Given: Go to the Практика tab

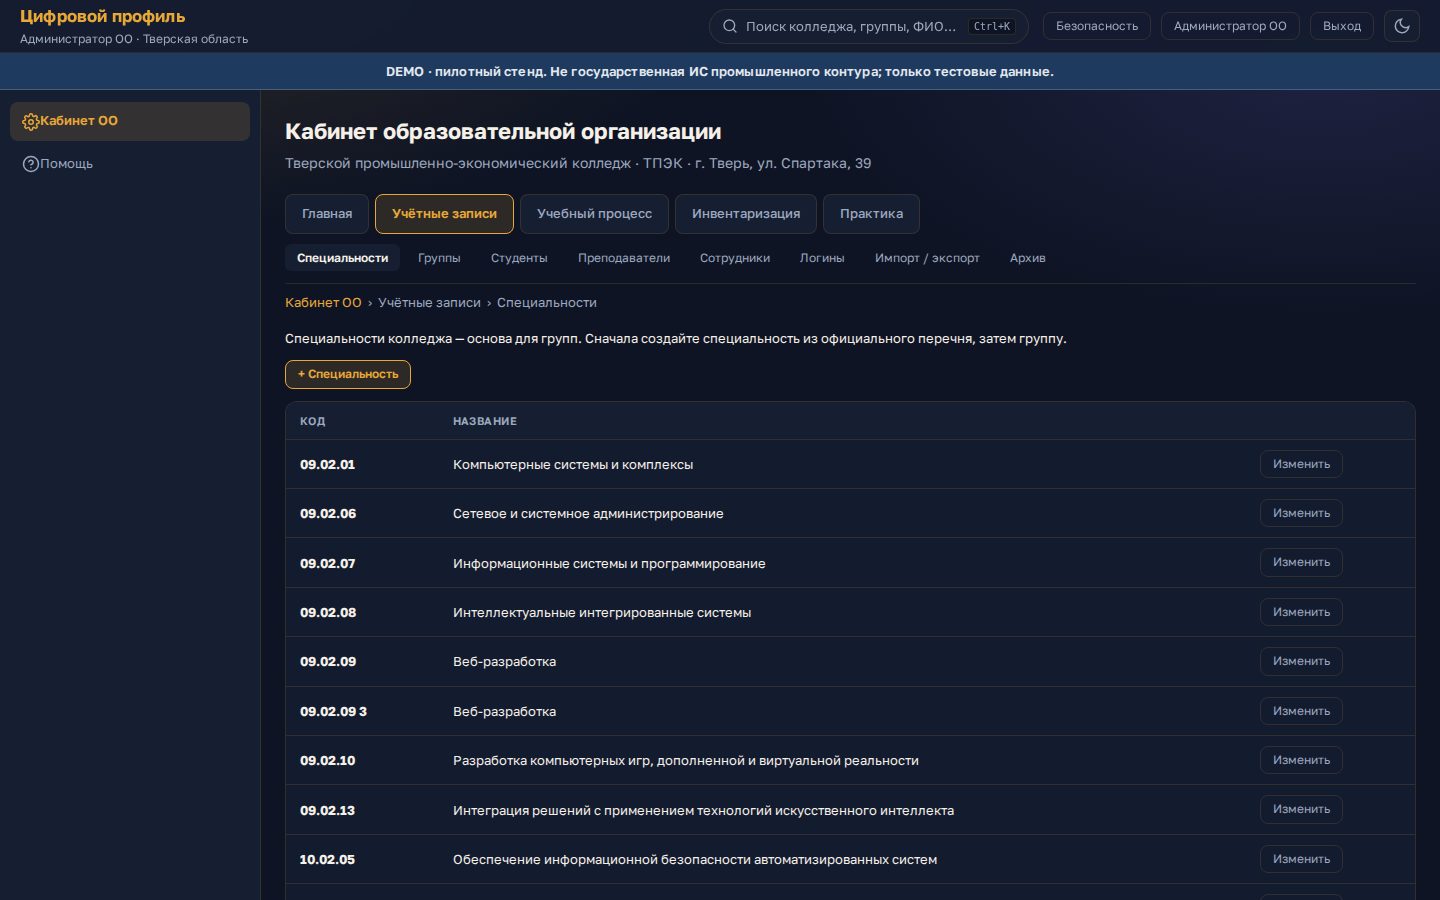Looking at the screenshot, I should tap(871, 214).
